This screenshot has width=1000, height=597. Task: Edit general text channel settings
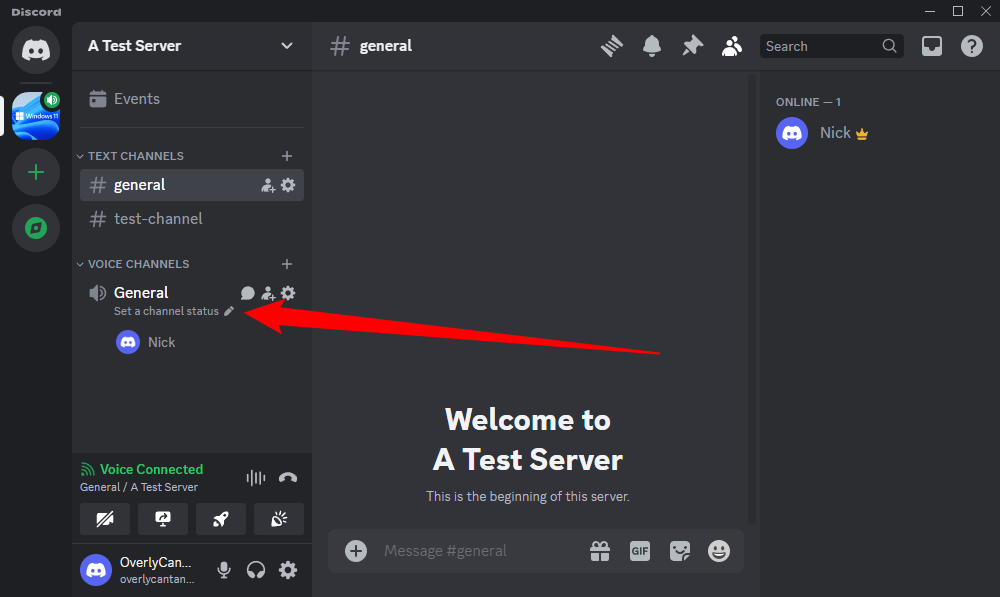288,185
